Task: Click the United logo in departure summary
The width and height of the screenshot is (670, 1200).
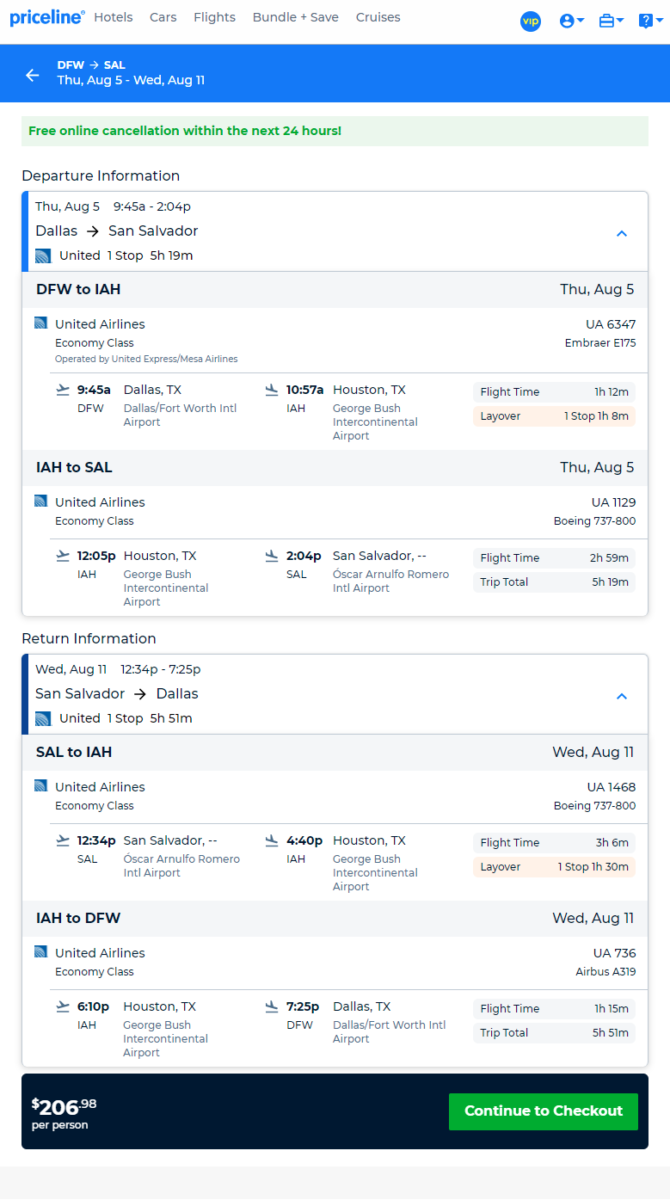Action: [43, 256]
